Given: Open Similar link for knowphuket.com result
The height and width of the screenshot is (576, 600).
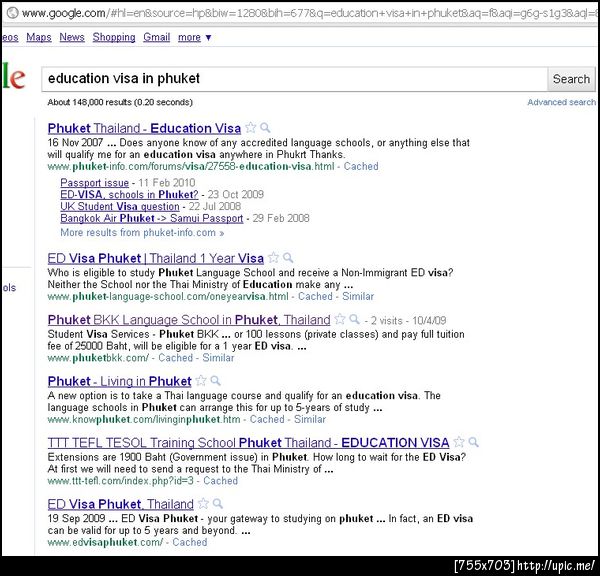Looking at the screenshot, I should (310, 419).
